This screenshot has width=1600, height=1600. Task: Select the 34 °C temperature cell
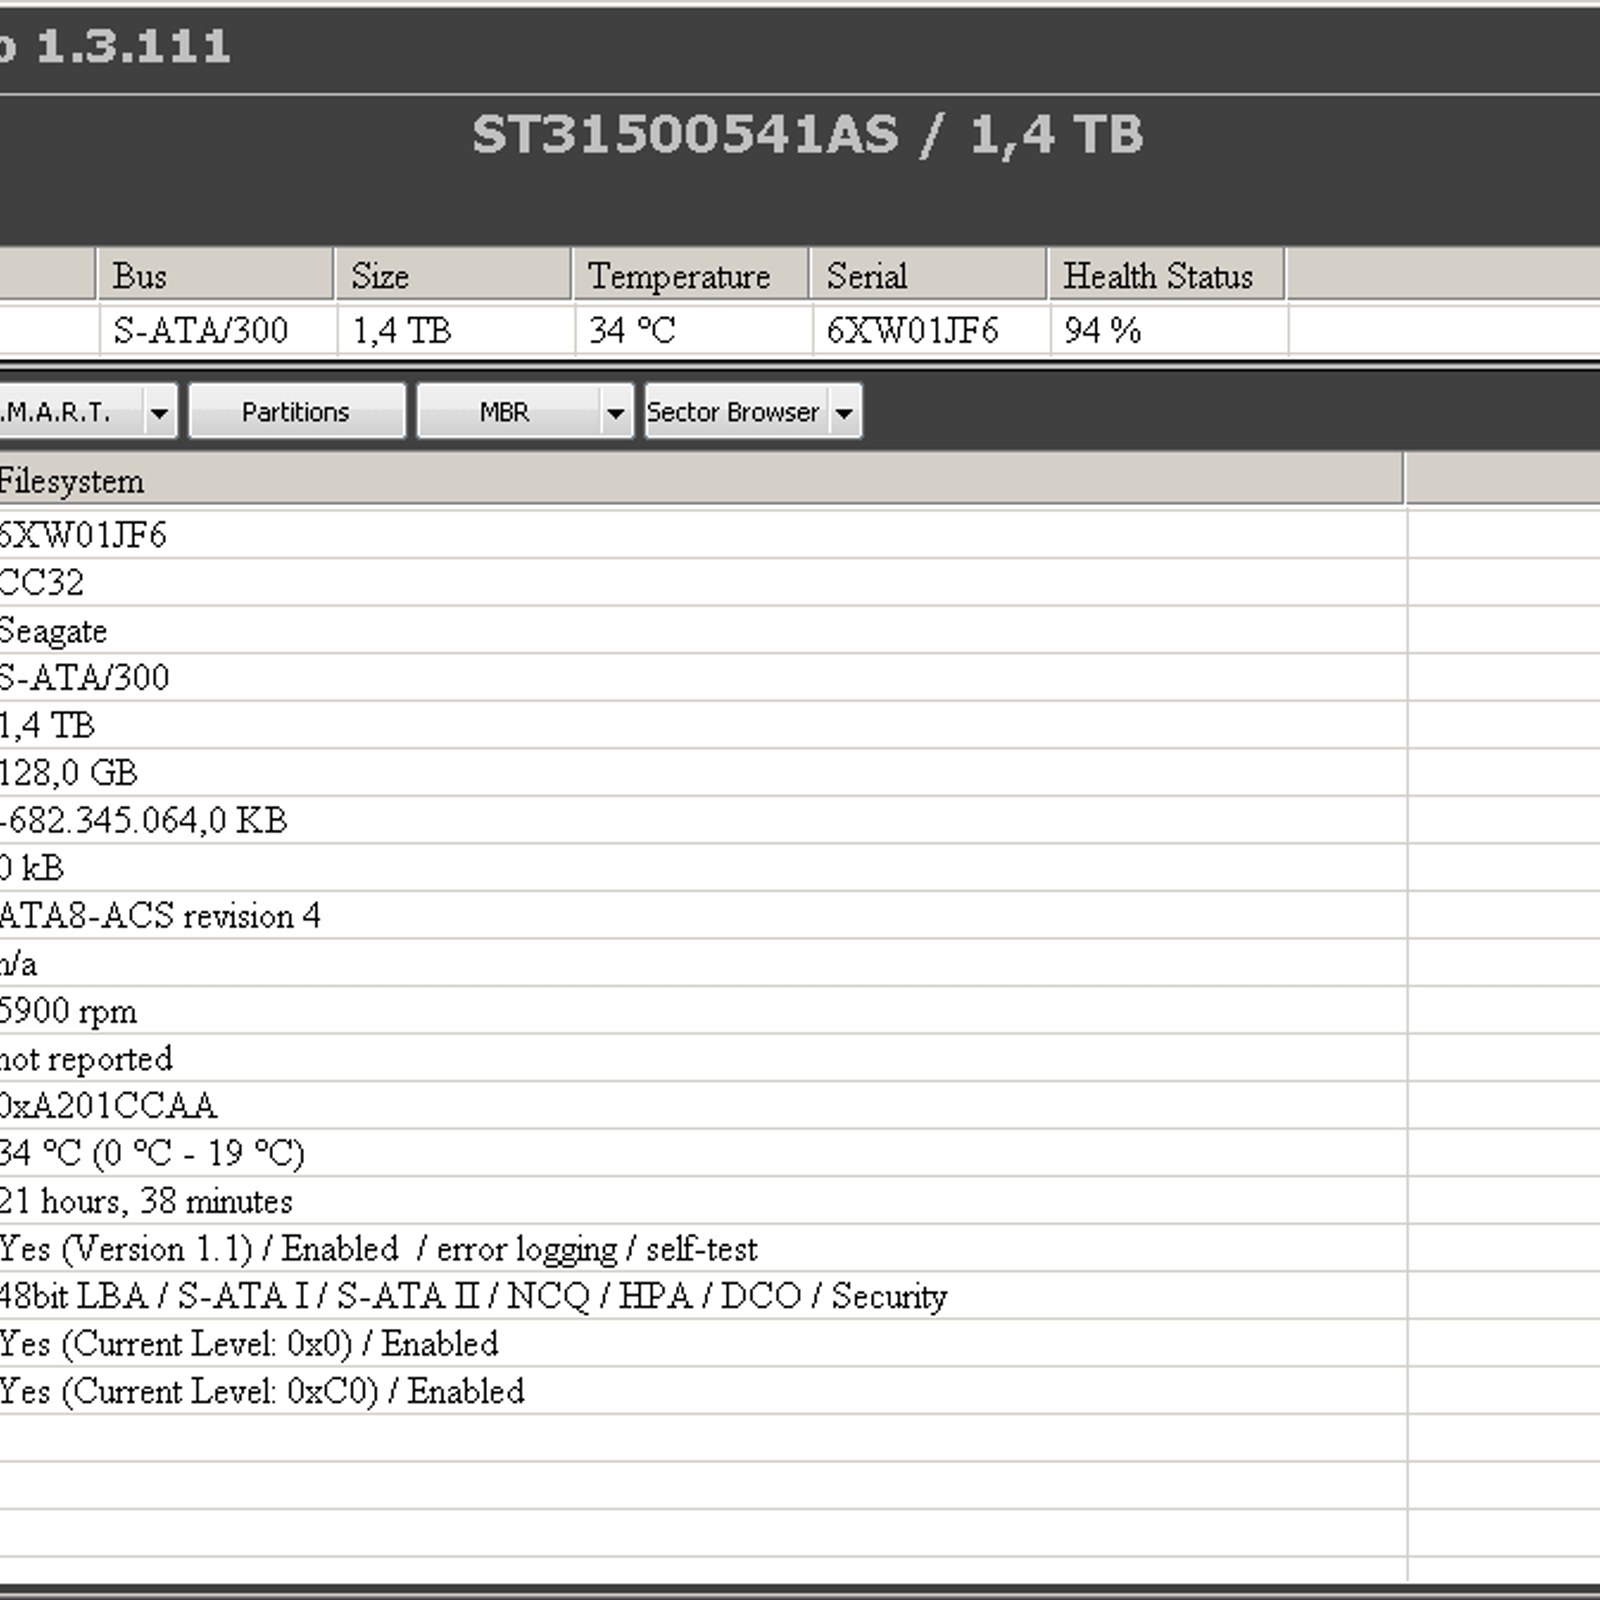click(693, 330)
